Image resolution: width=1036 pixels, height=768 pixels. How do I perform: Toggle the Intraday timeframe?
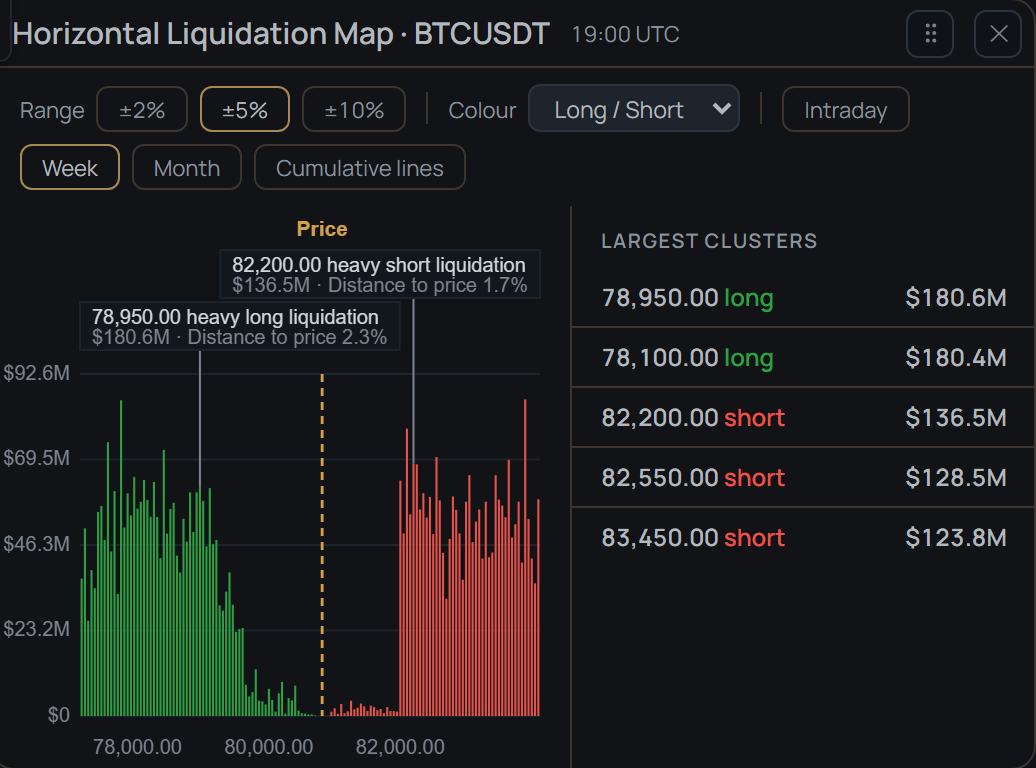tap(846, 110)
